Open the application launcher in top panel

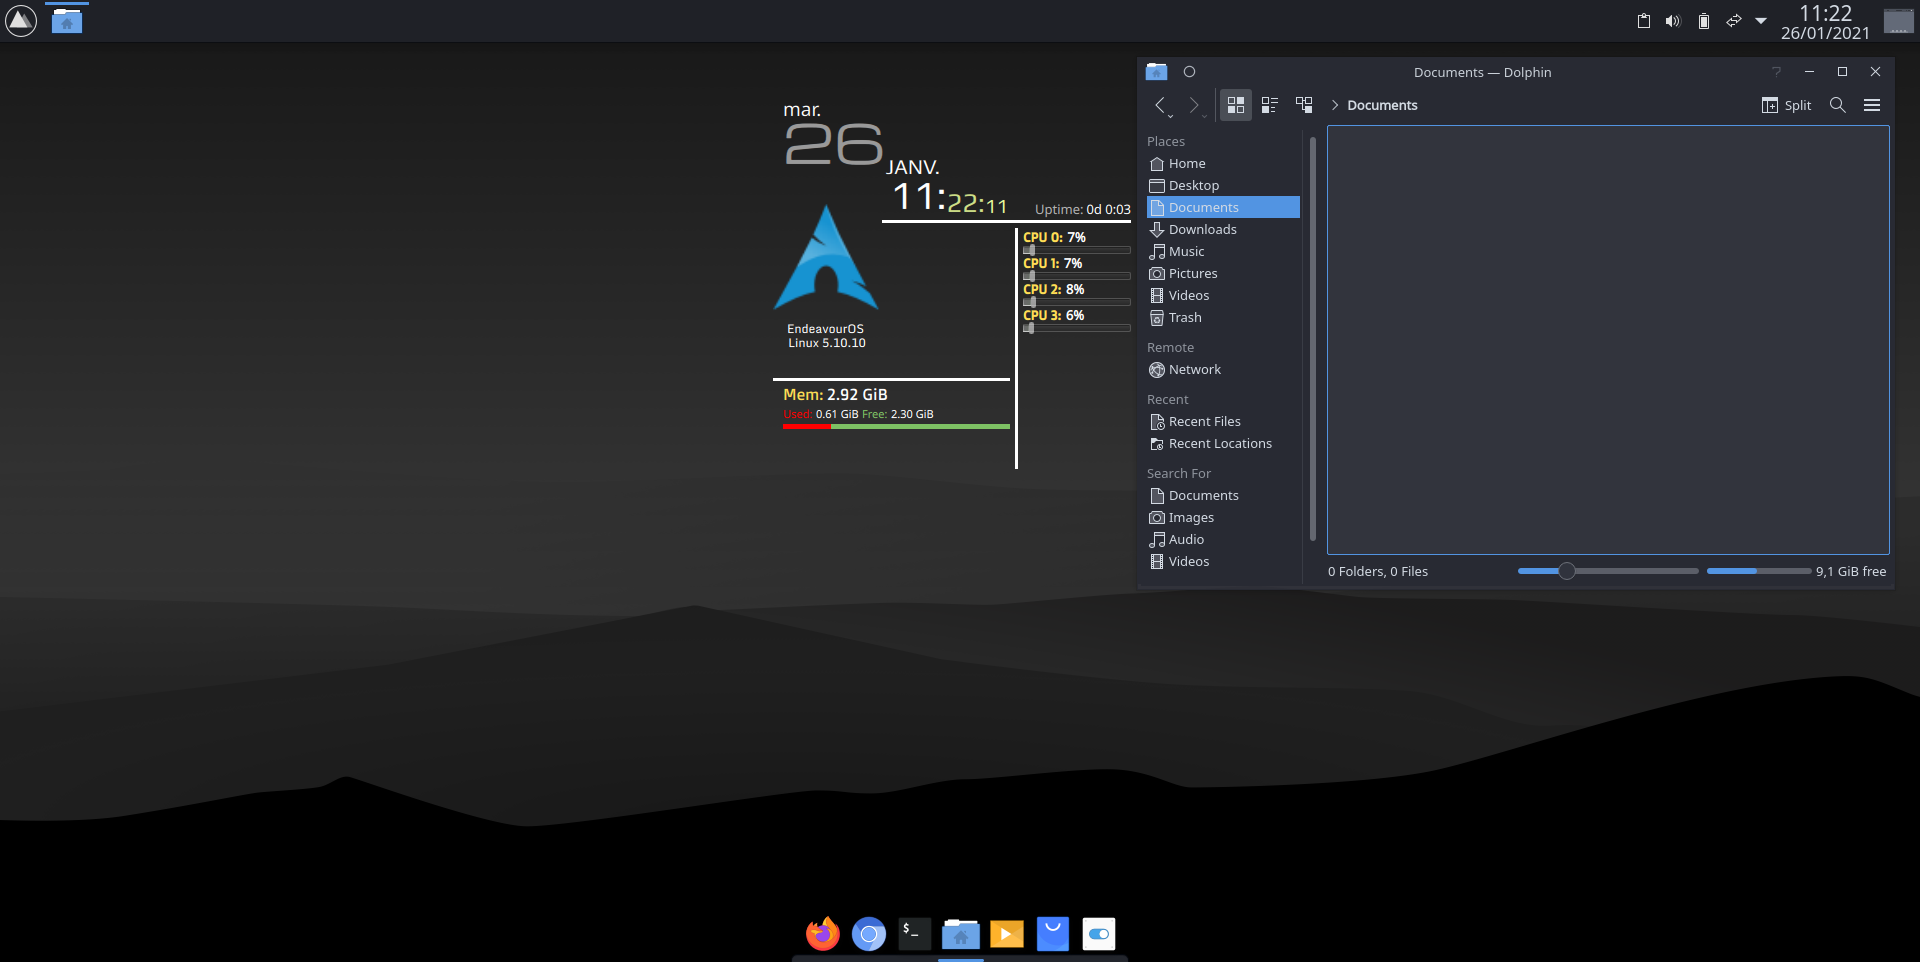pos(21,21)
